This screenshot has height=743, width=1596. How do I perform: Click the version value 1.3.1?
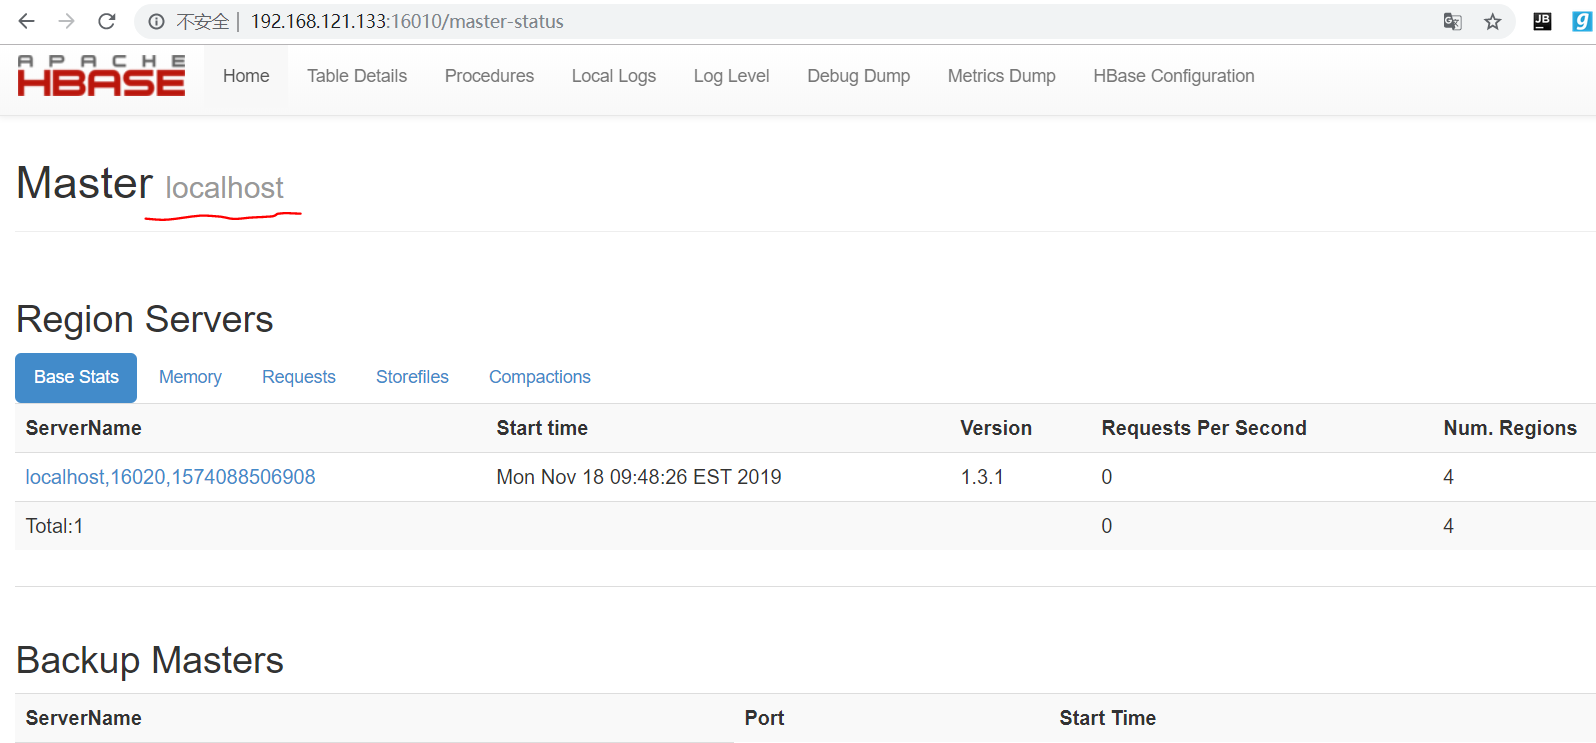point(982,477)
